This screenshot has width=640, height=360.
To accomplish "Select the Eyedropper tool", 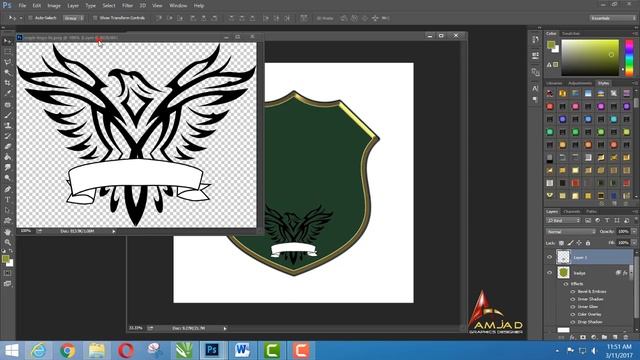I will click(7, 93).
